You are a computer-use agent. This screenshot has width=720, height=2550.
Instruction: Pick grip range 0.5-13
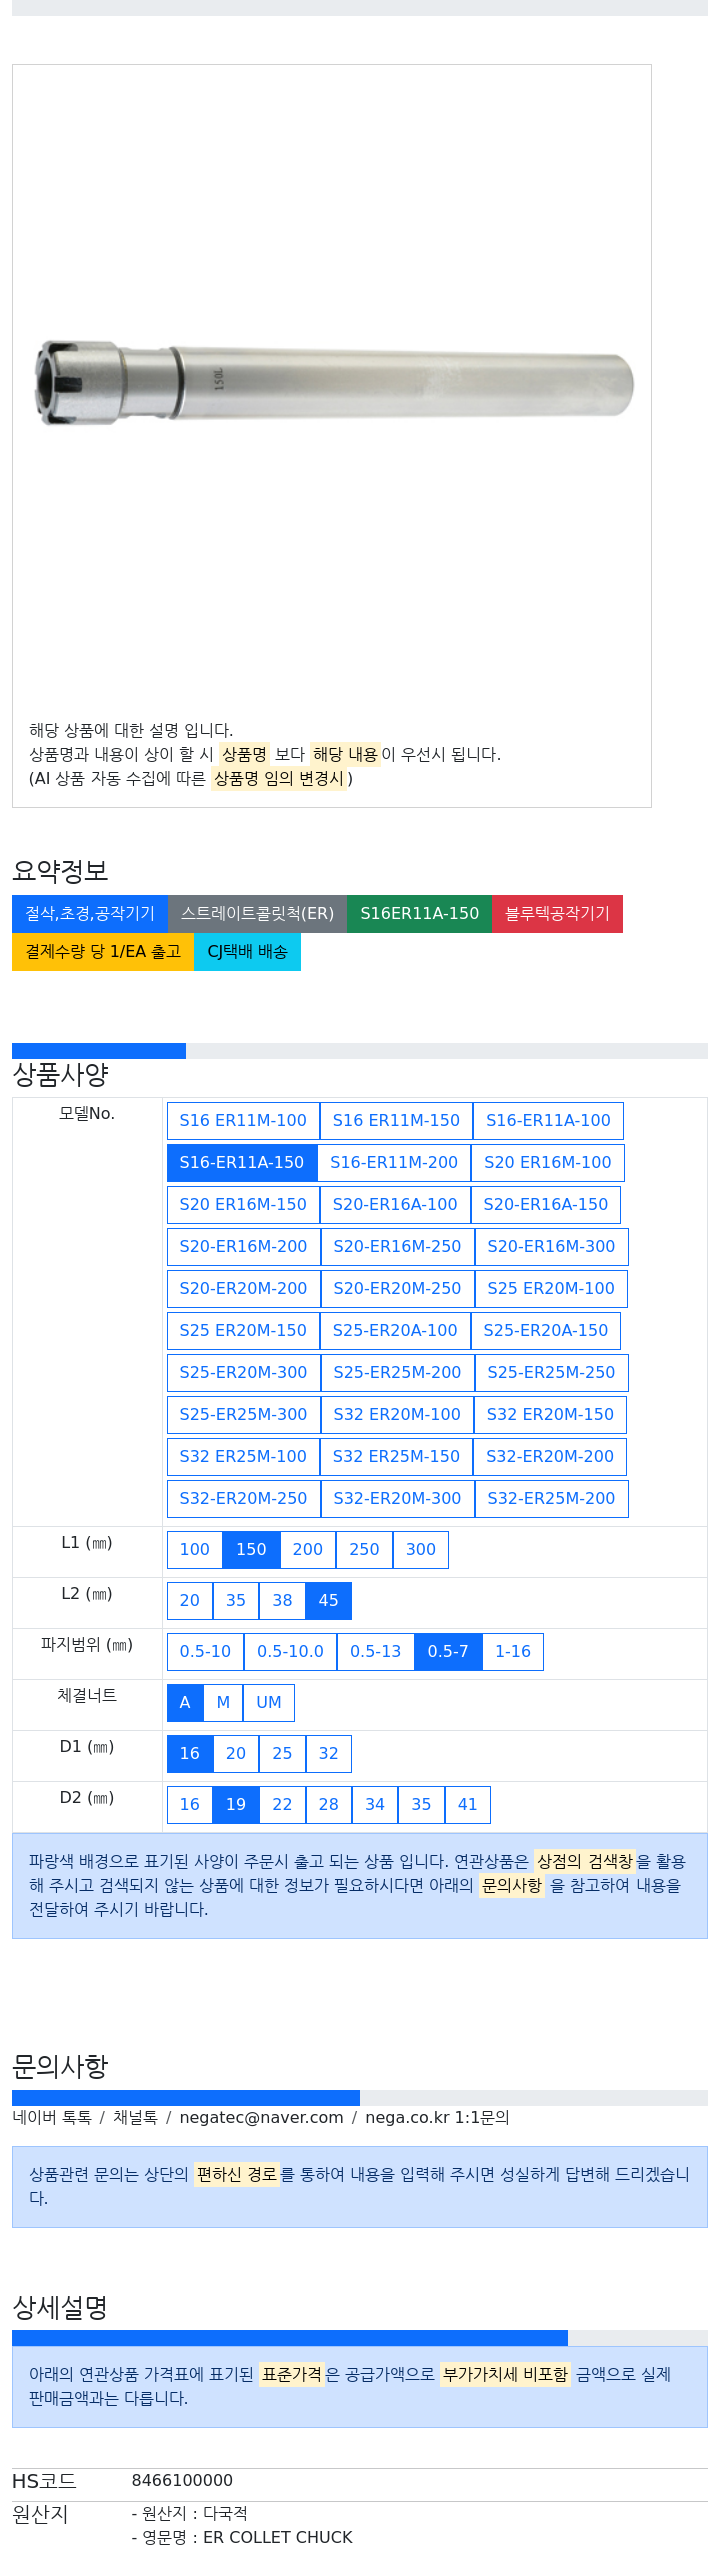[376, 1651]
